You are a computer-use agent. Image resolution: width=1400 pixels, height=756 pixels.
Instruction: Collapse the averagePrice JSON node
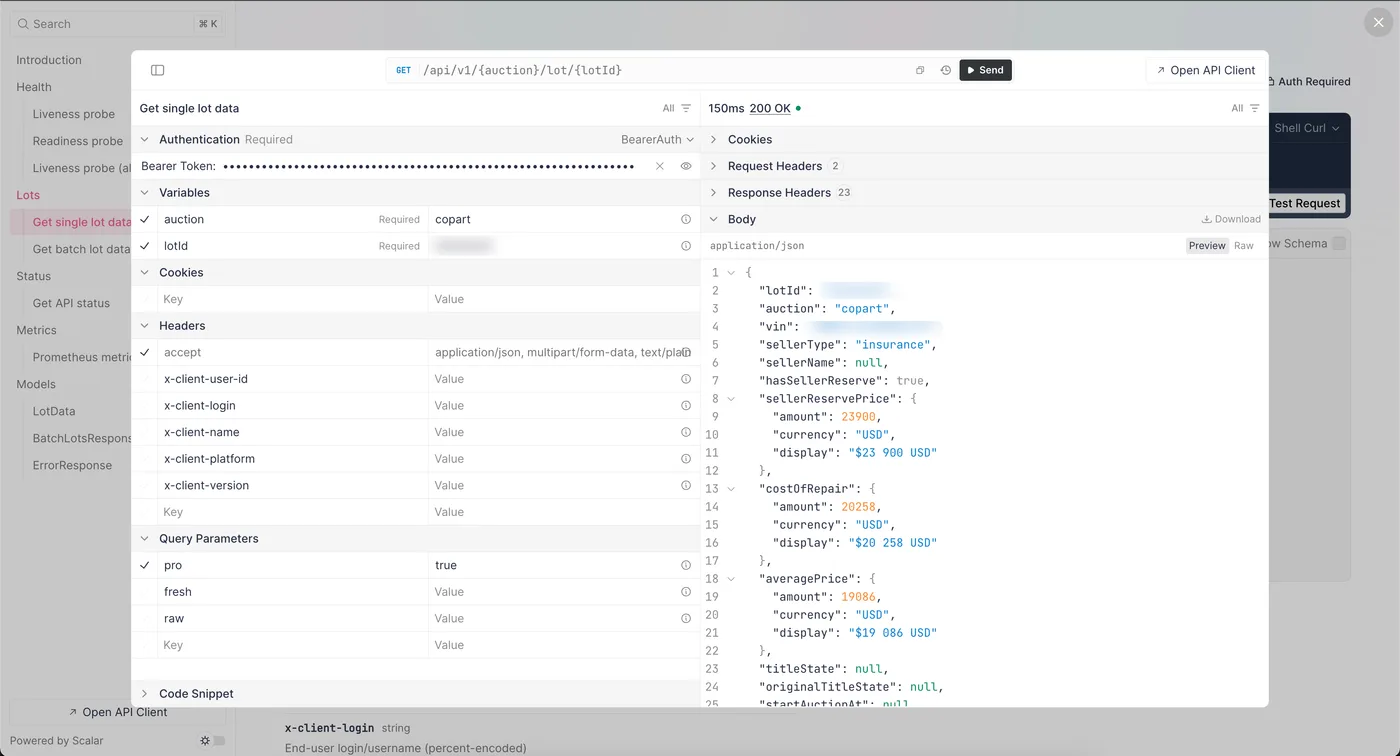coord(731,579)
